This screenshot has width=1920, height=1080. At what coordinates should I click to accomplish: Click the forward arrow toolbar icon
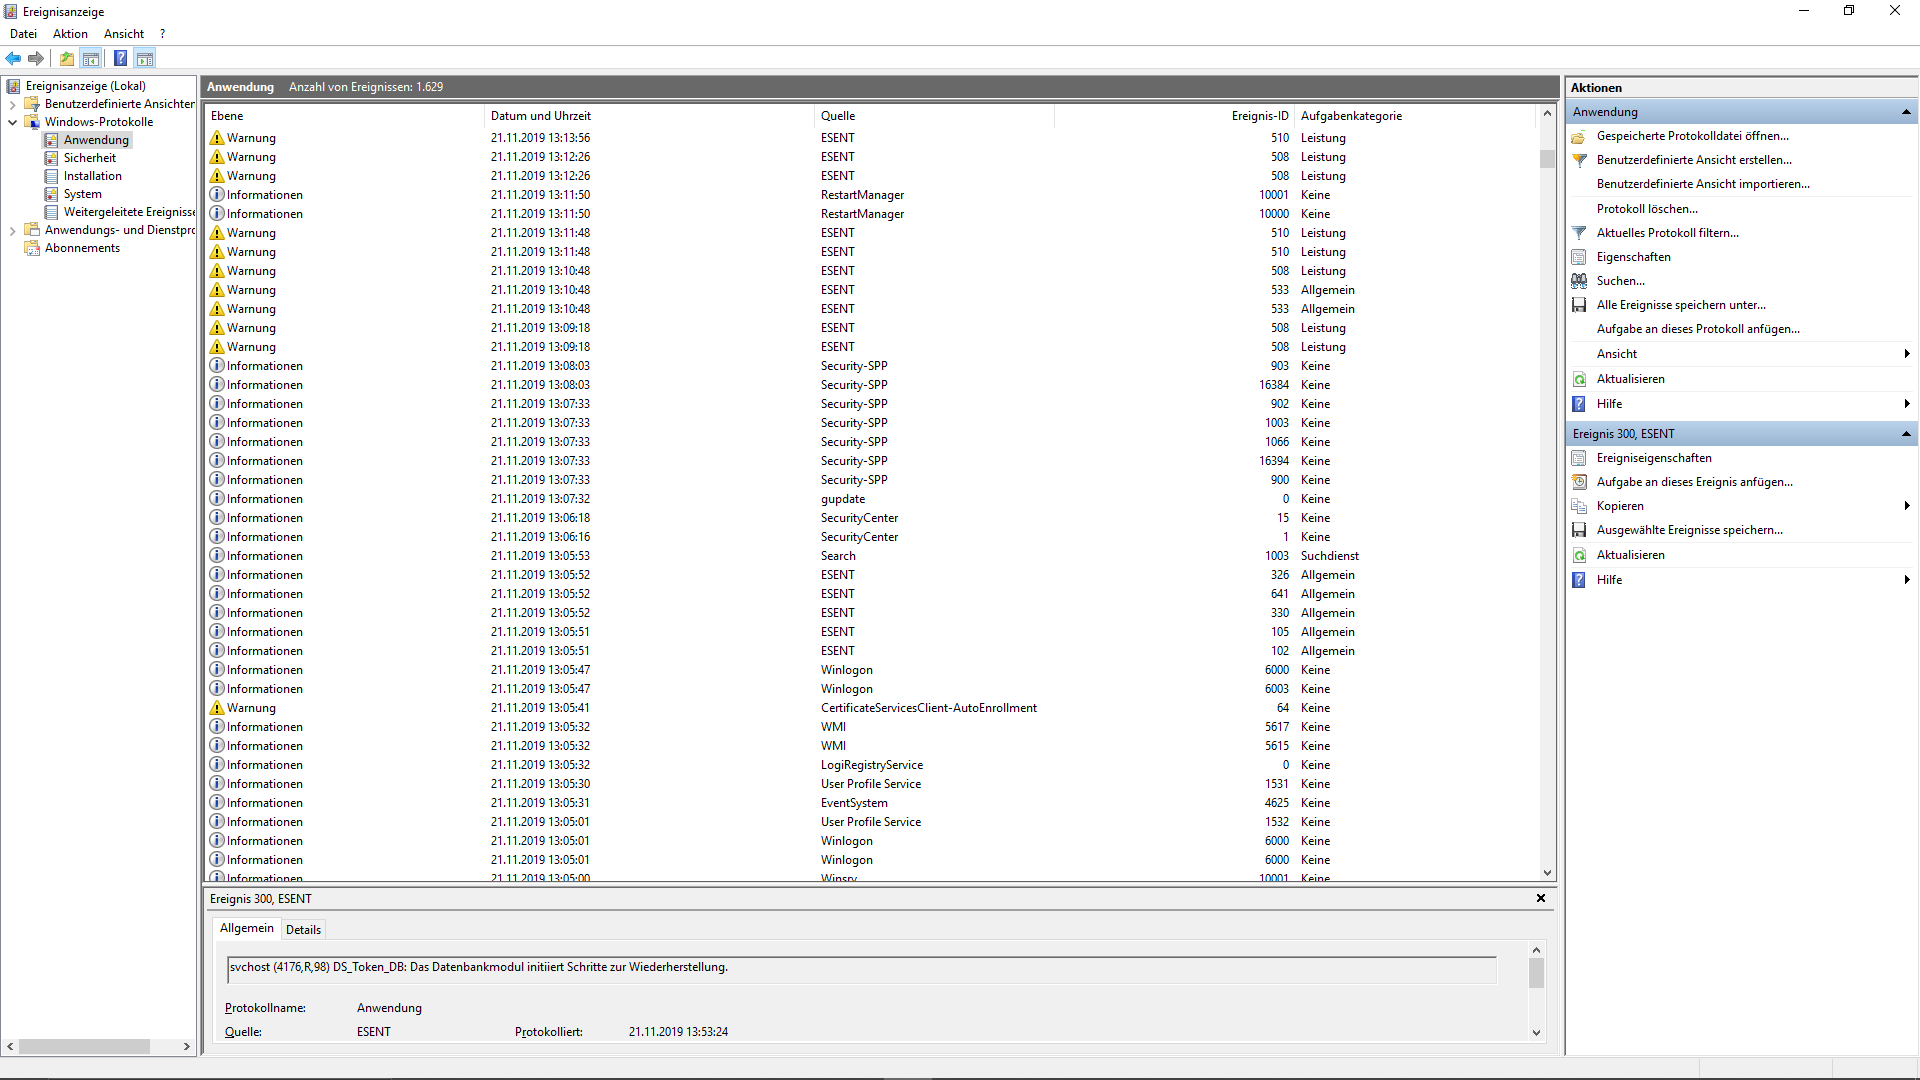click(x=36, y=58)
